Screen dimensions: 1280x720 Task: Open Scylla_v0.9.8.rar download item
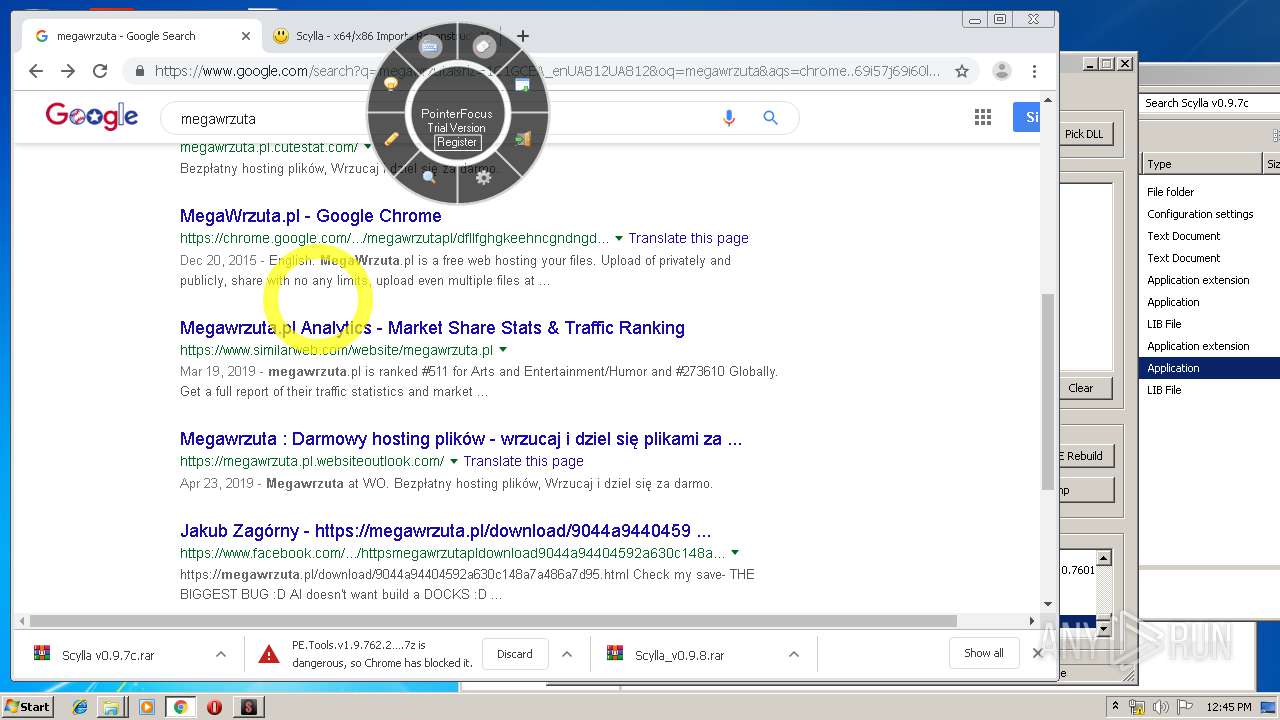679,655
